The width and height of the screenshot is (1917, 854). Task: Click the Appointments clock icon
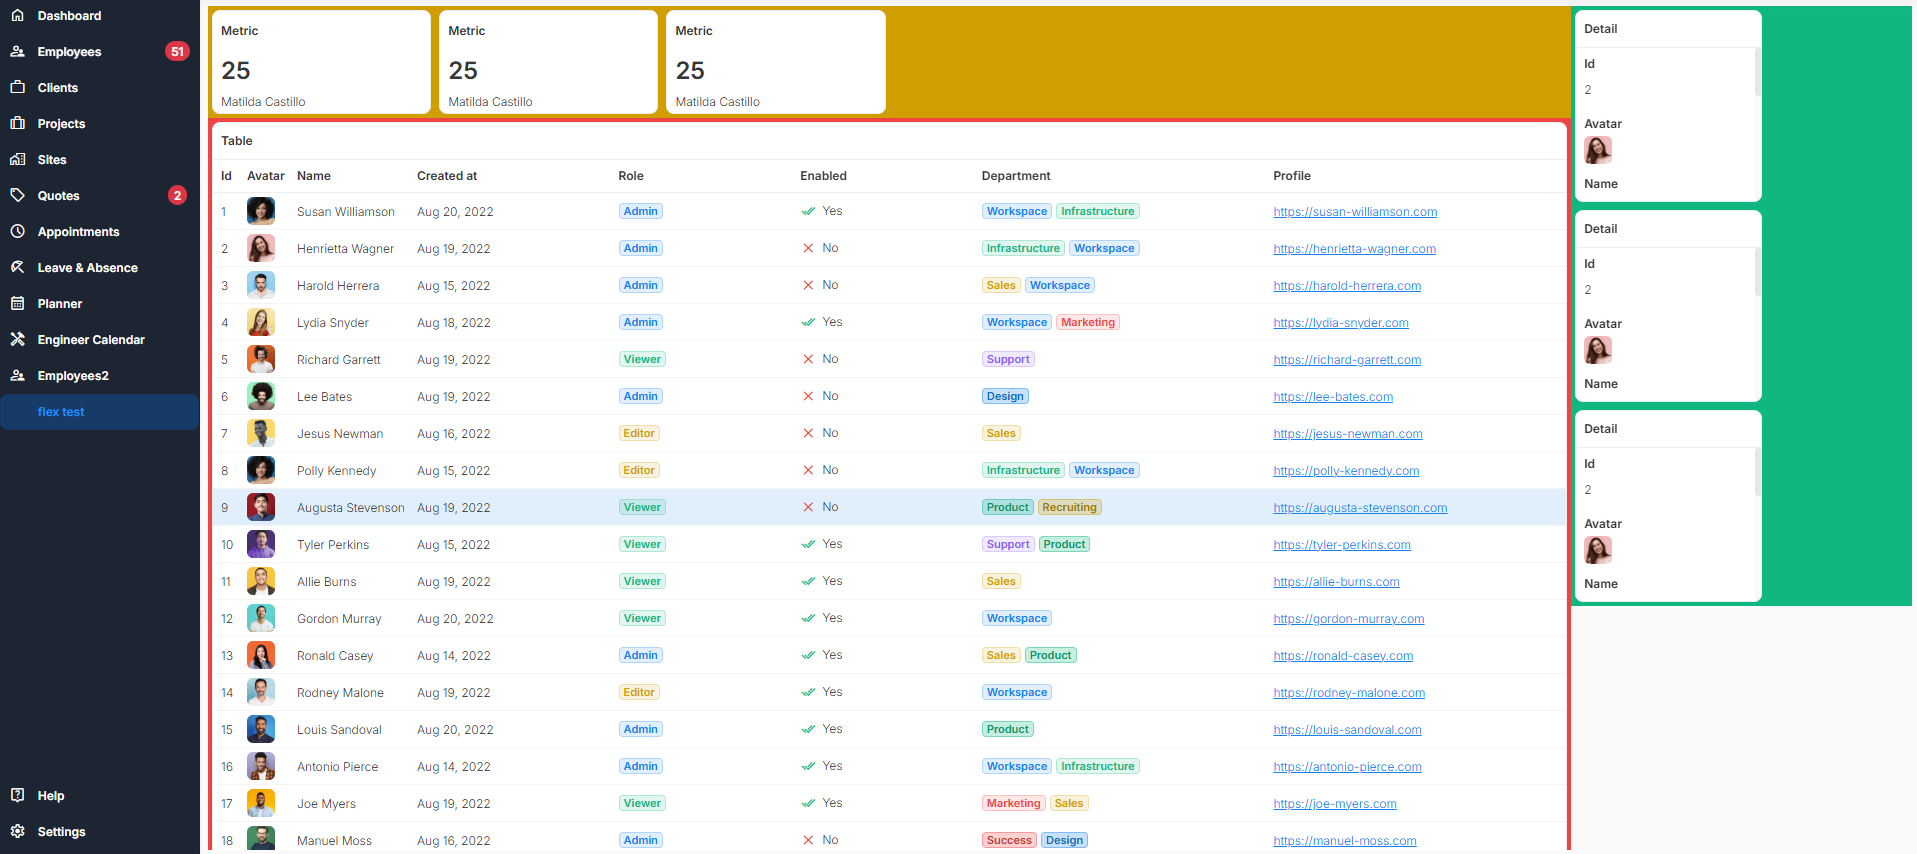(x=17, y=232)
